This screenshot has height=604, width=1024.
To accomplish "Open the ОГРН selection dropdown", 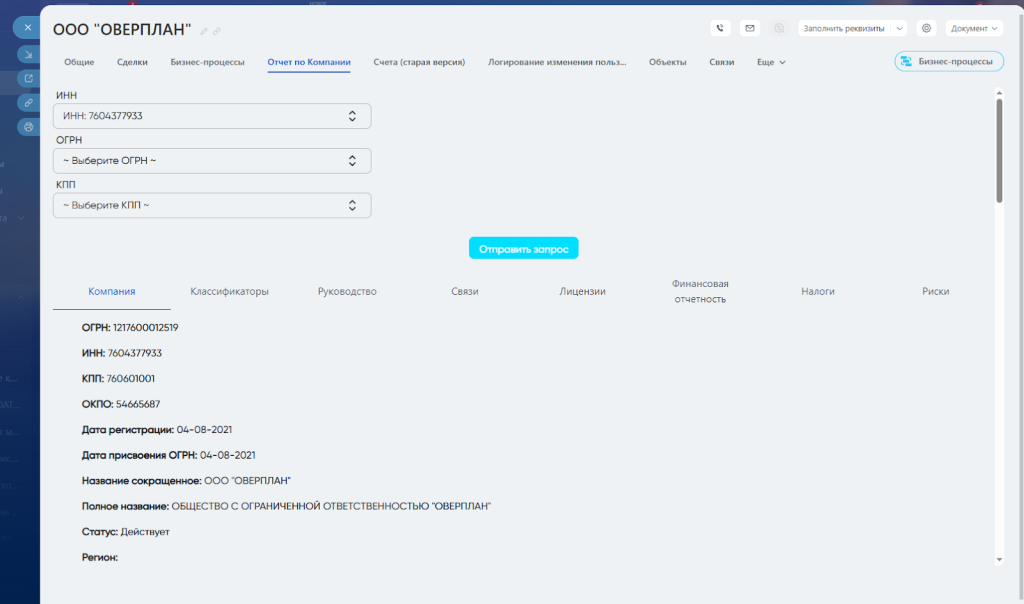I will click(211, 160).
